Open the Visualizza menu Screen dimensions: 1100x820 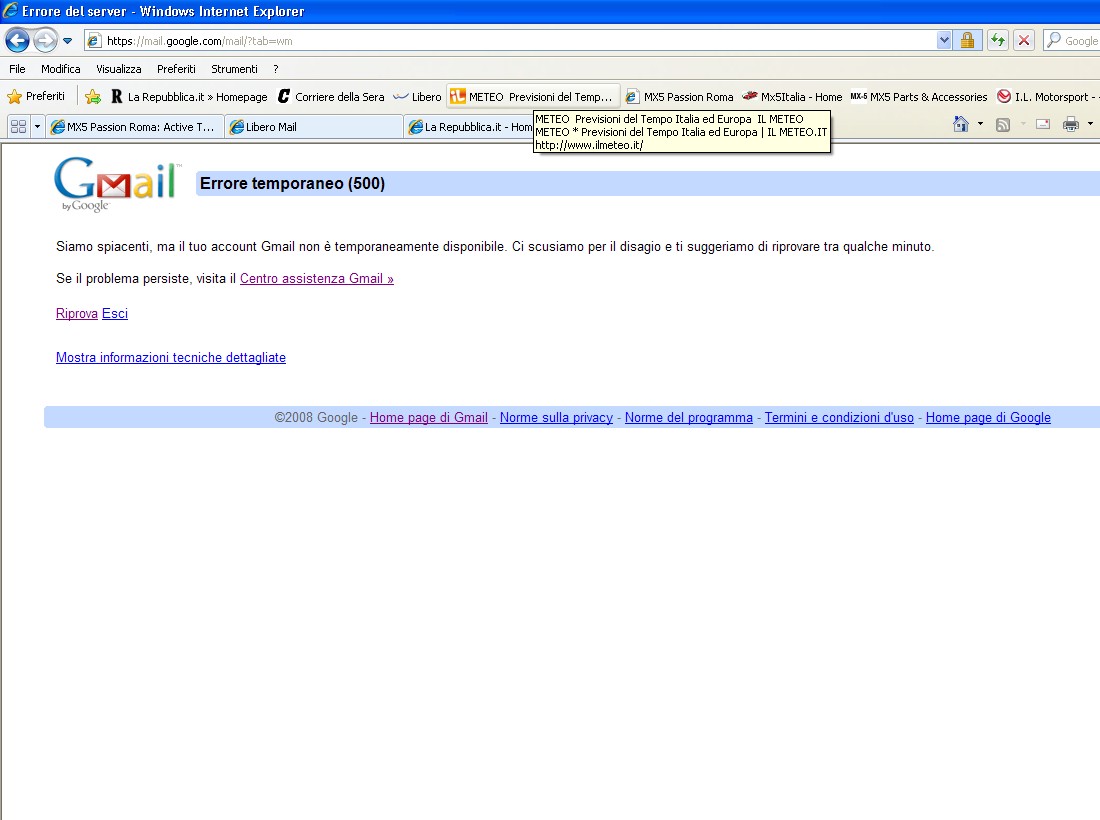click(x=119, y=69)
